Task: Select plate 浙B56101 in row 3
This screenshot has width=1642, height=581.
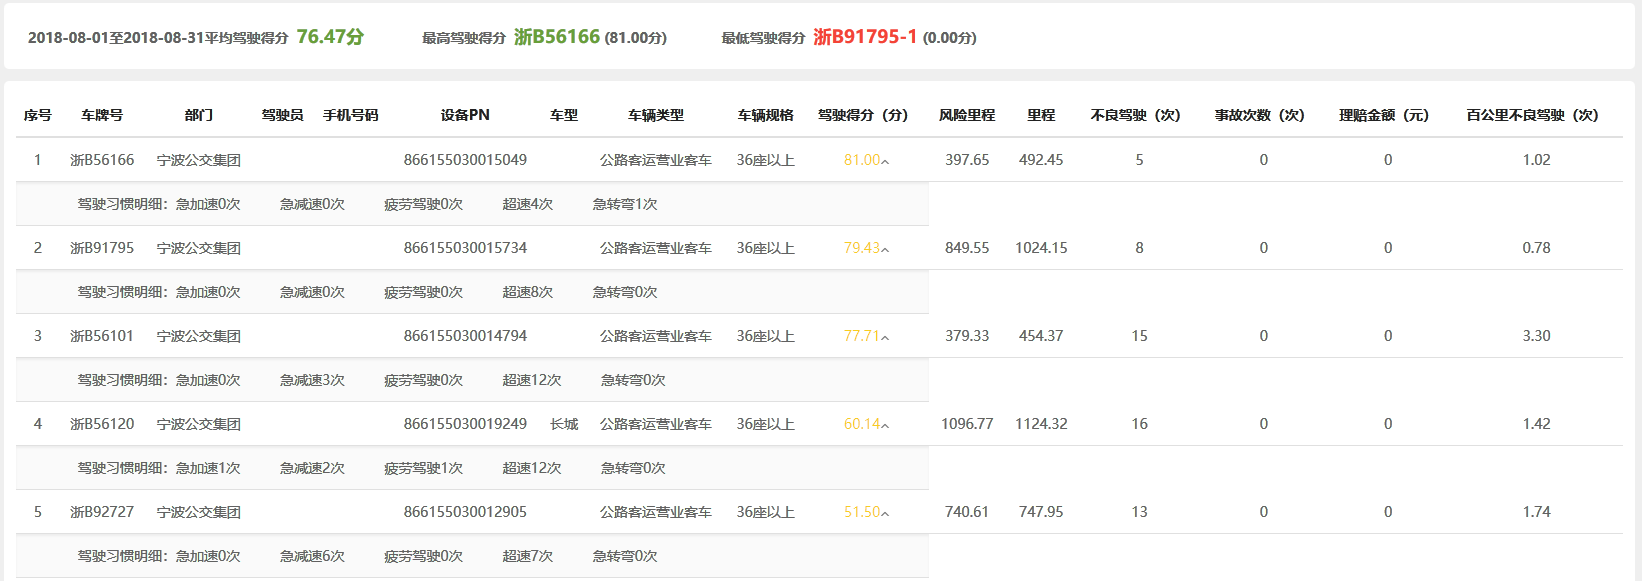Action: 102,336
